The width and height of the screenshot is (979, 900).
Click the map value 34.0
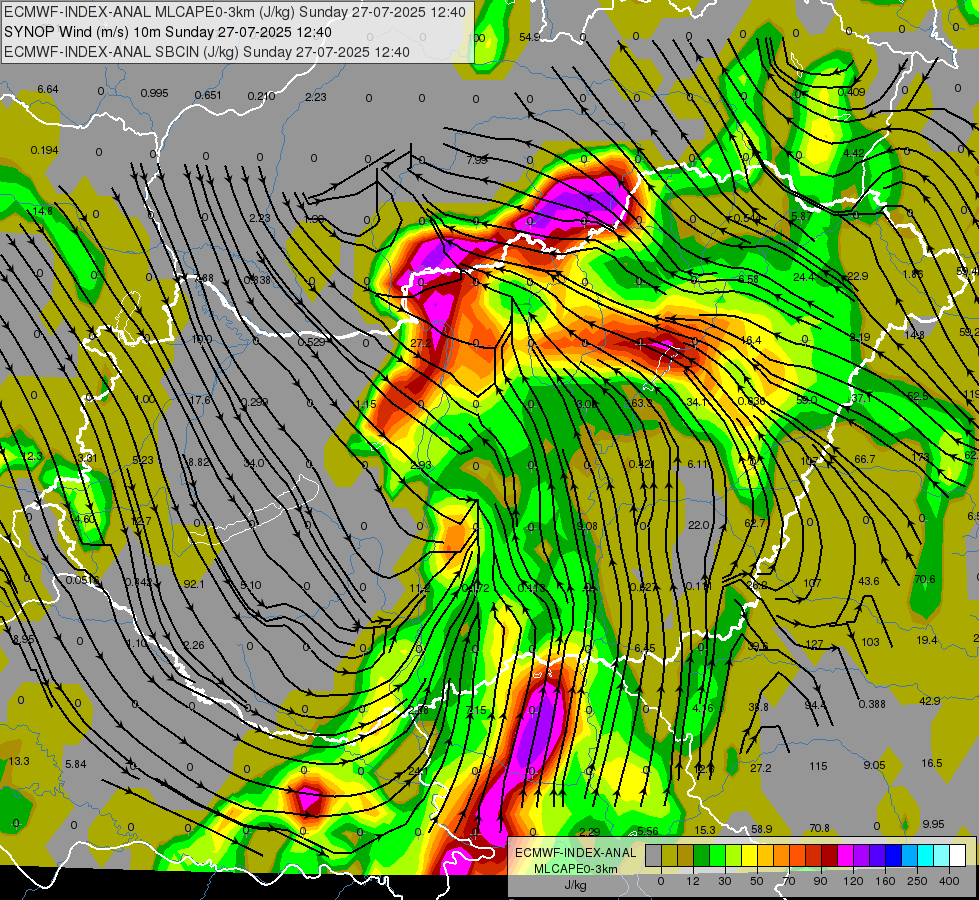click(253, 463)
